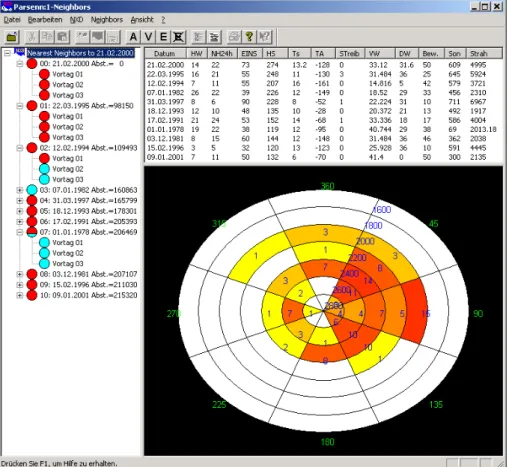Click the red circle icon of 08: 03.12.1981
Viewport: 509px width, 467px height.
pos(32,274)
